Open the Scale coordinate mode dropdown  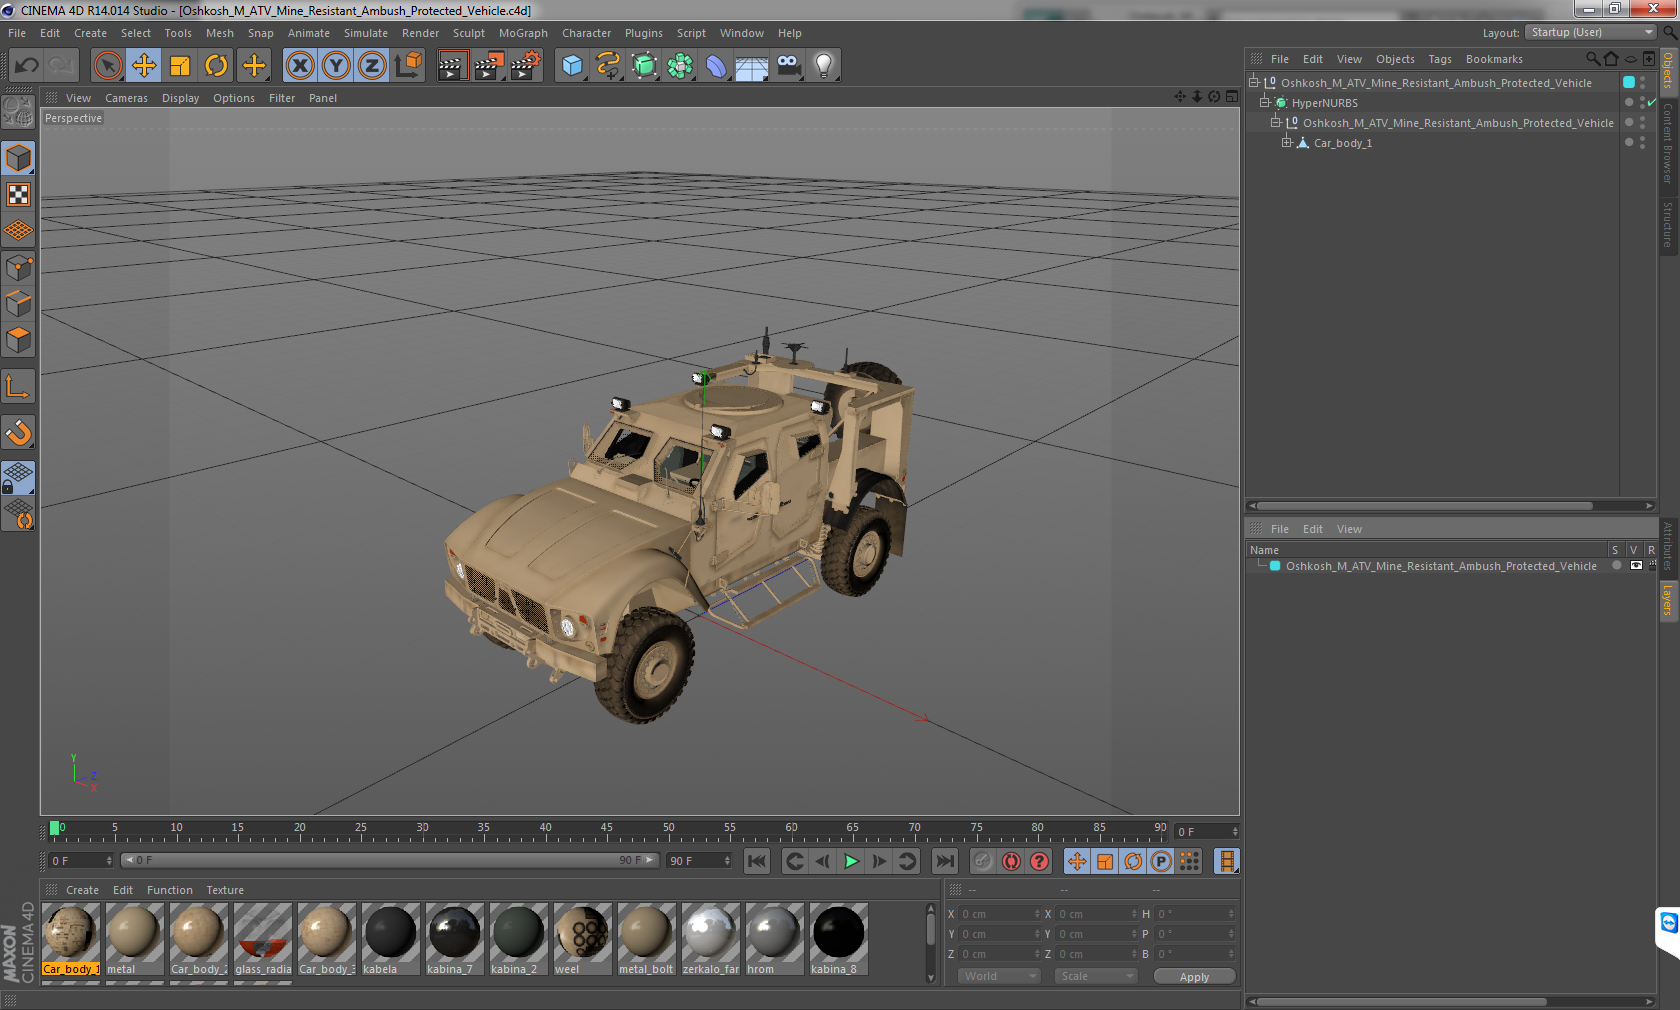1096,976
